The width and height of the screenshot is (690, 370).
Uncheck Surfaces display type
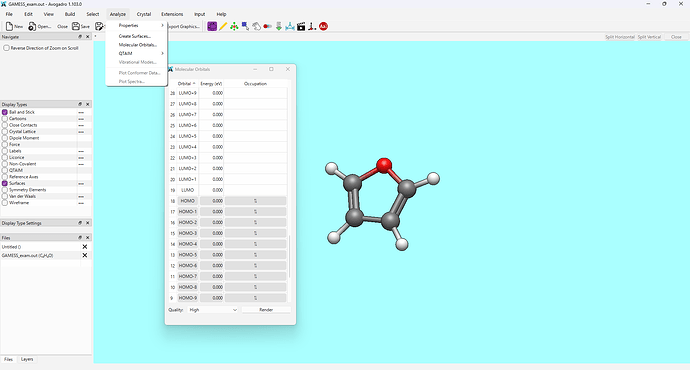pos(5,183)
